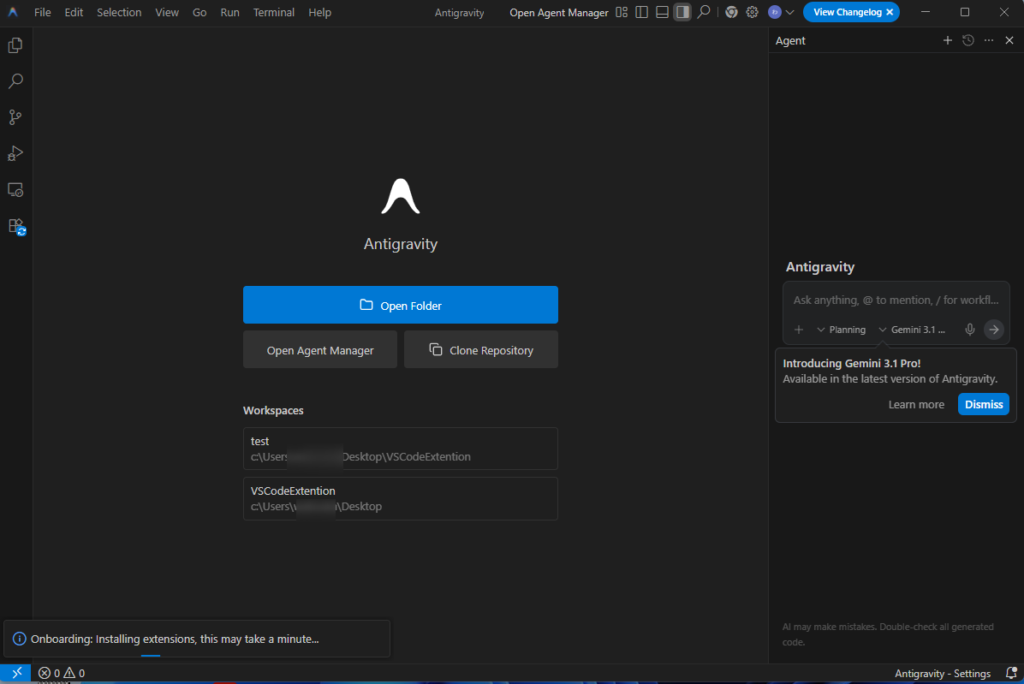Toggle the bottom panel layout button
1024x684 pixels.
(x=661, y=13)
